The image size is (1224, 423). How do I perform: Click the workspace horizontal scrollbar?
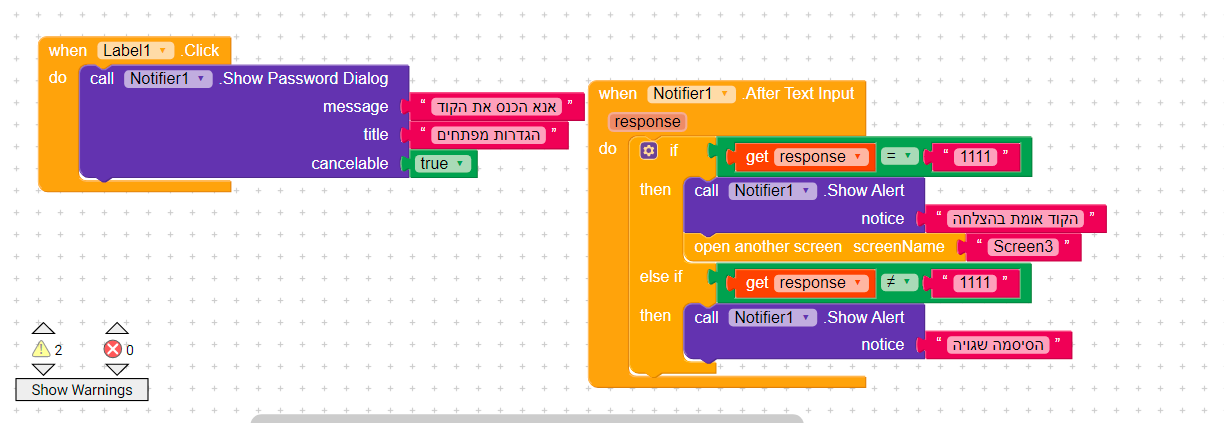click(527, 418)
